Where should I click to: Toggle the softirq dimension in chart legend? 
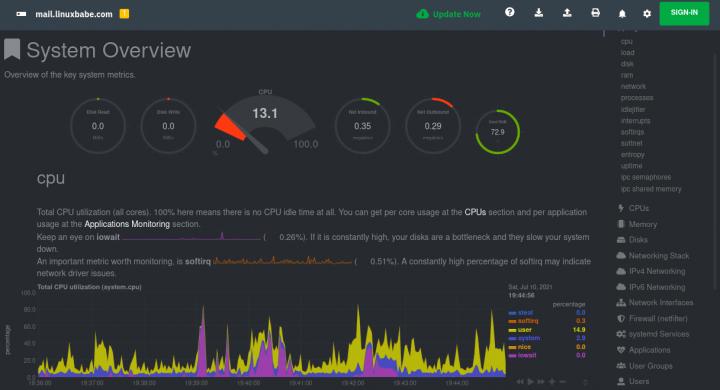tap(528, 321)
